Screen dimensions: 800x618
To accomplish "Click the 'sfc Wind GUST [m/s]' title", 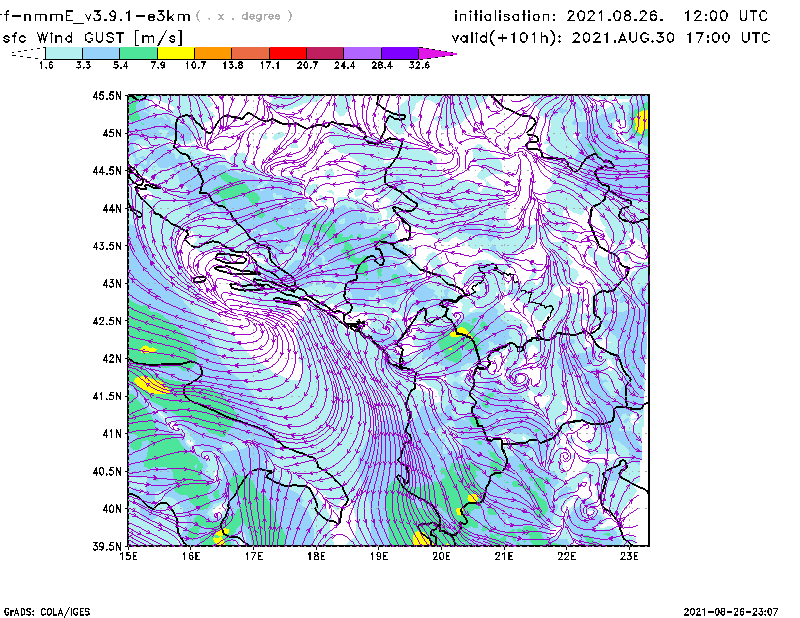I will coord(92,38).
